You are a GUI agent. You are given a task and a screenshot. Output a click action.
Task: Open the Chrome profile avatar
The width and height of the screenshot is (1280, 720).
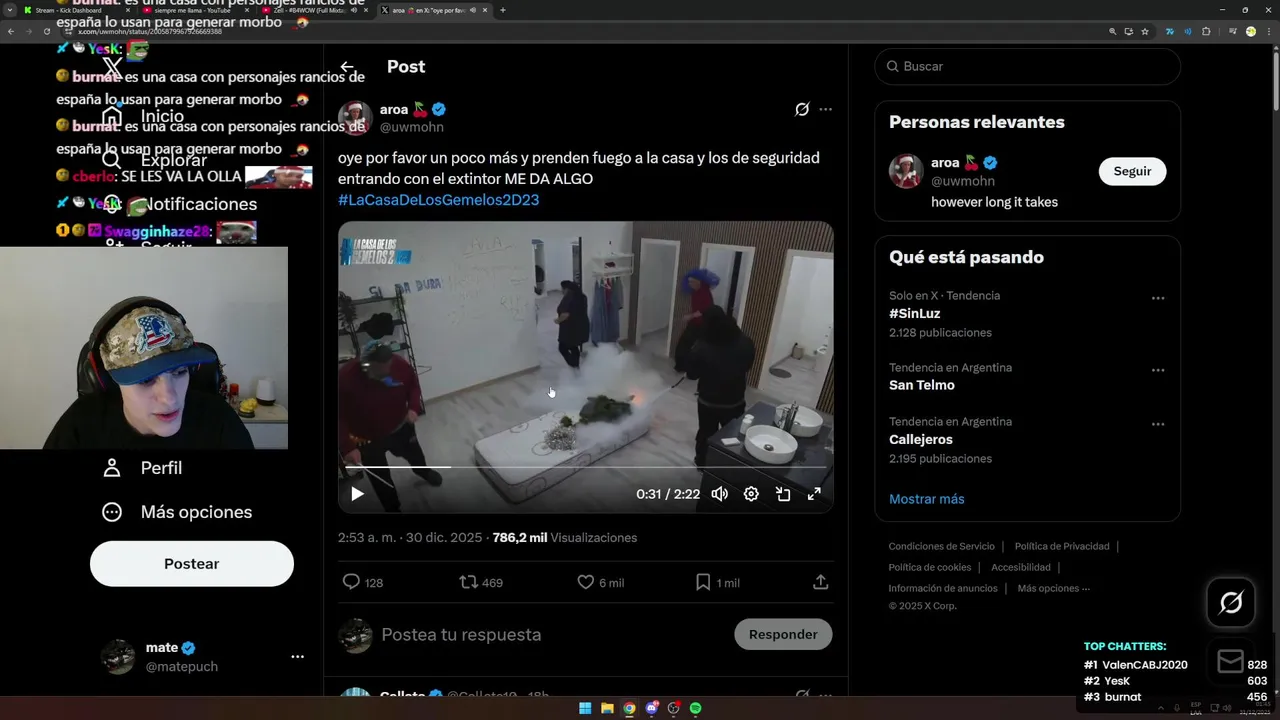(1250, 31)
